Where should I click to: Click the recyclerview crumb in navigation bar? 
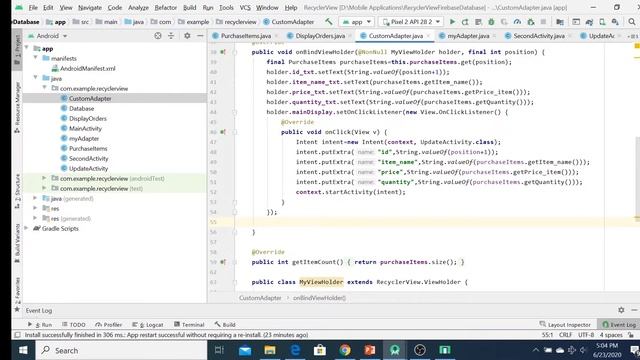(x=236, y=22)
